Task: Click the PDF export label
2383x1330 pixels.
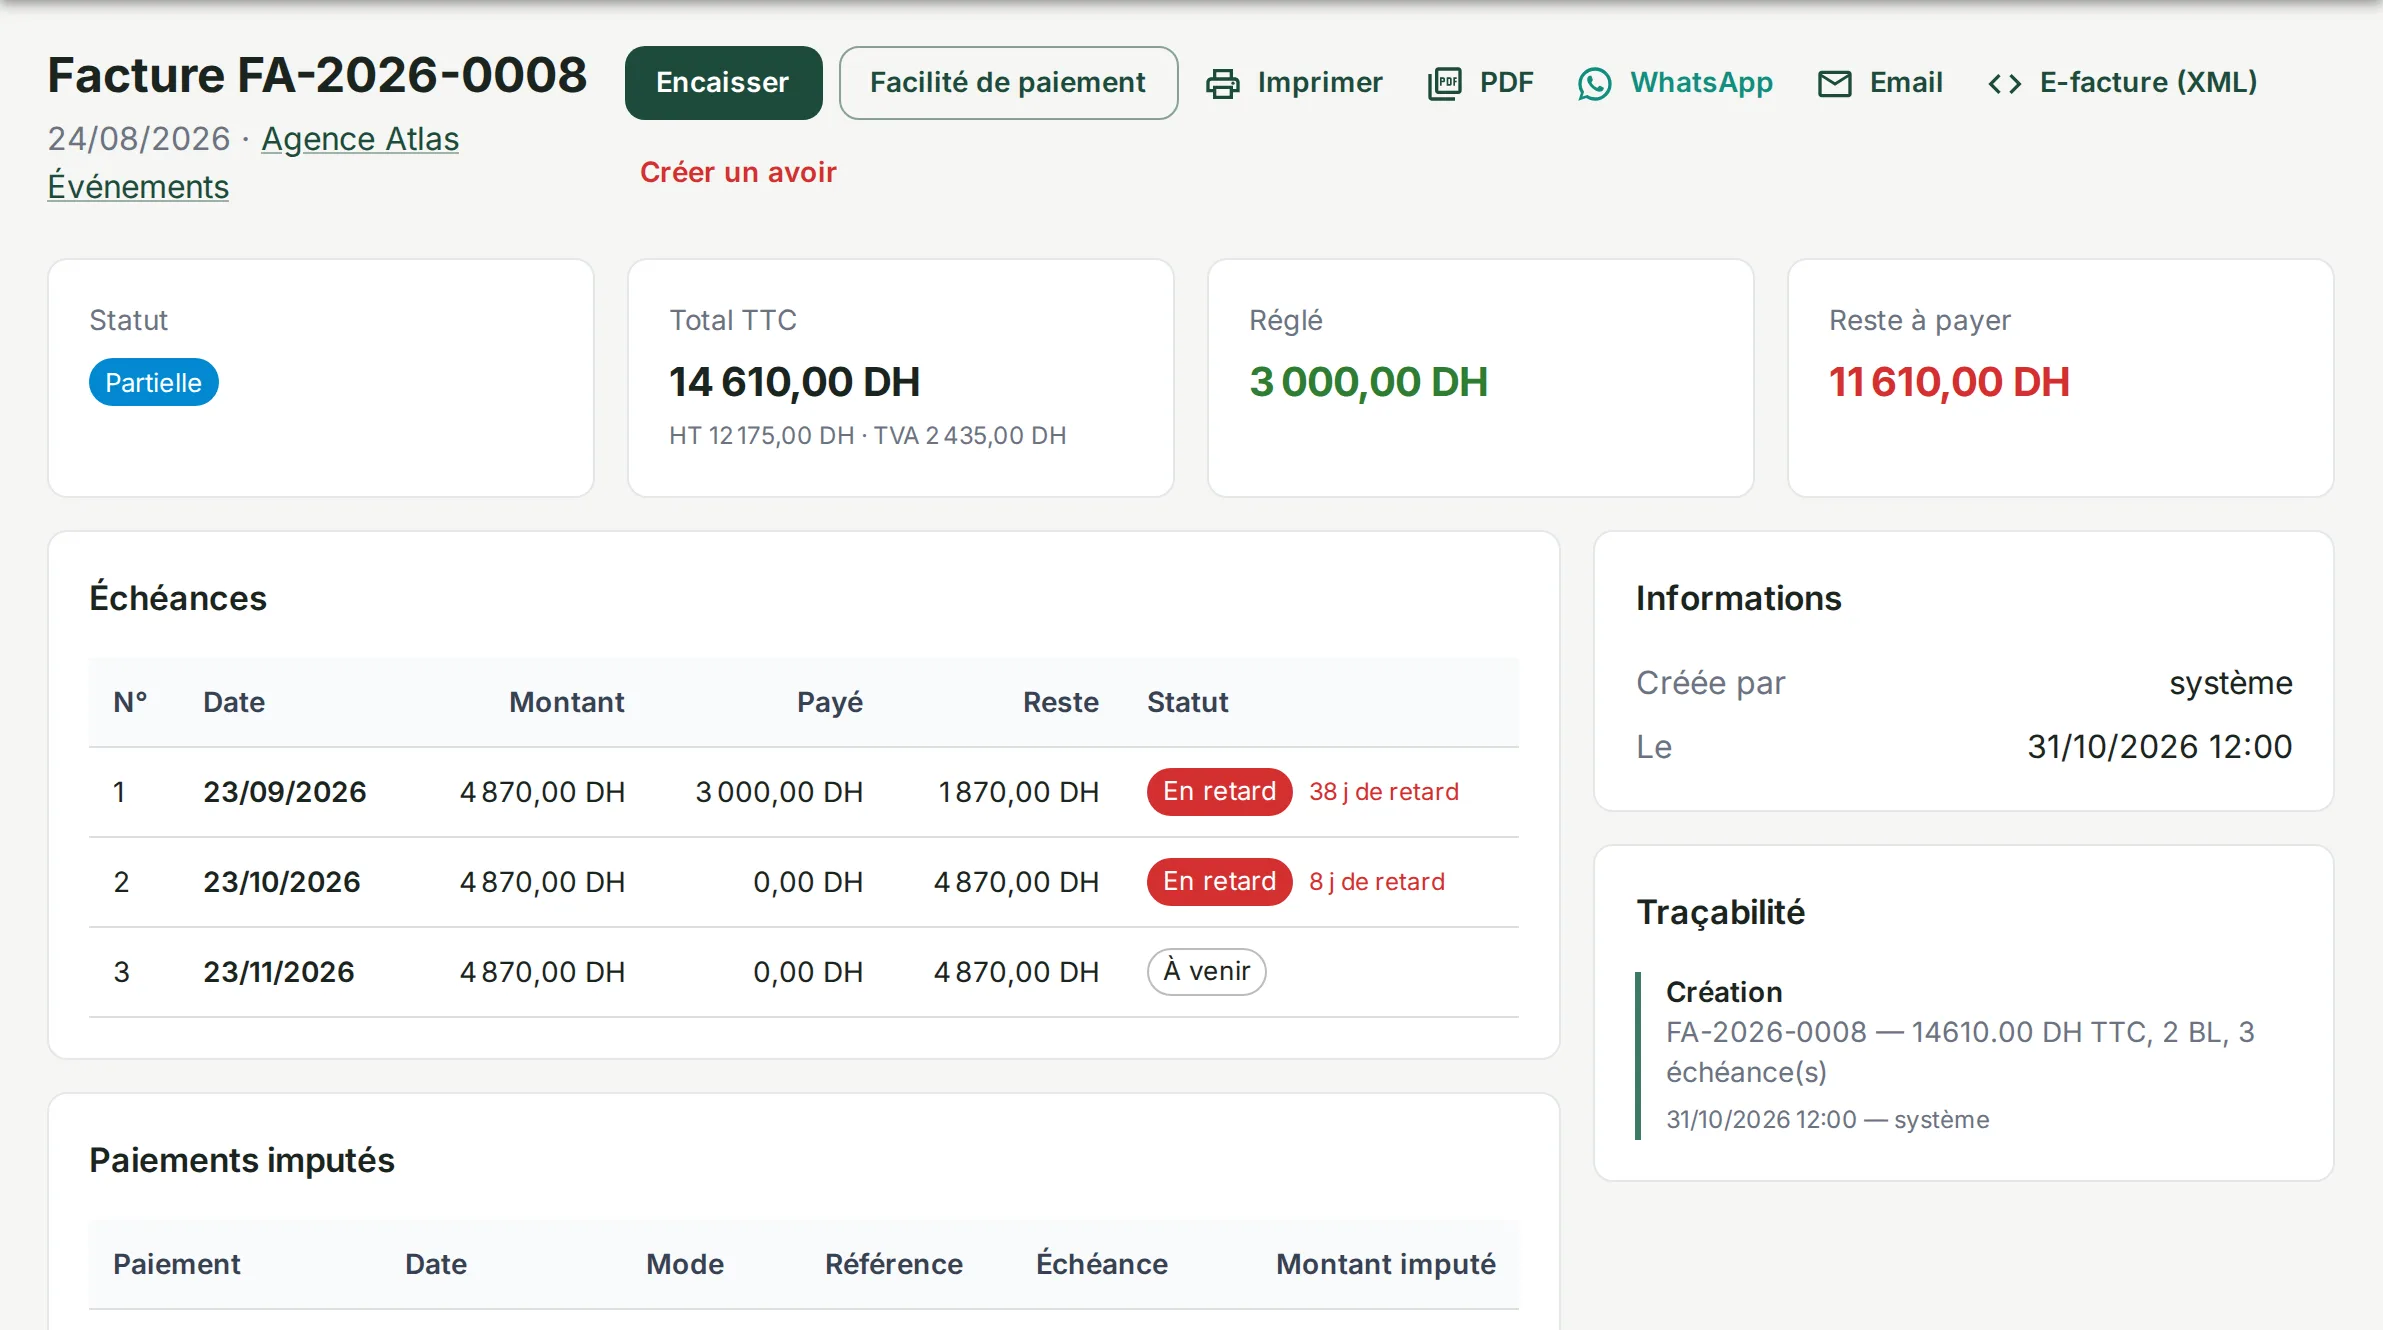Action: coord(1506,82)
